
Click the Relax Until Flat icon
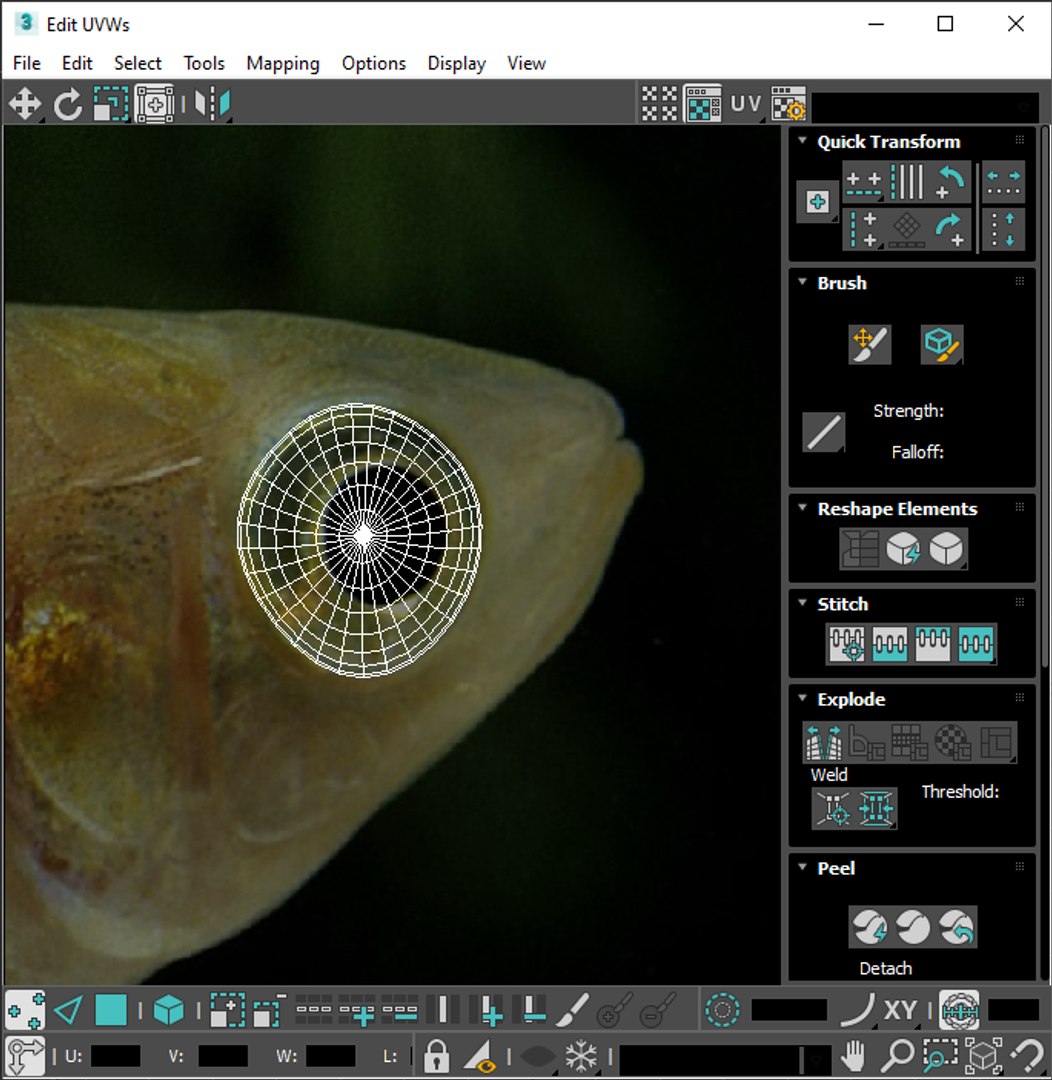[903, 549]
